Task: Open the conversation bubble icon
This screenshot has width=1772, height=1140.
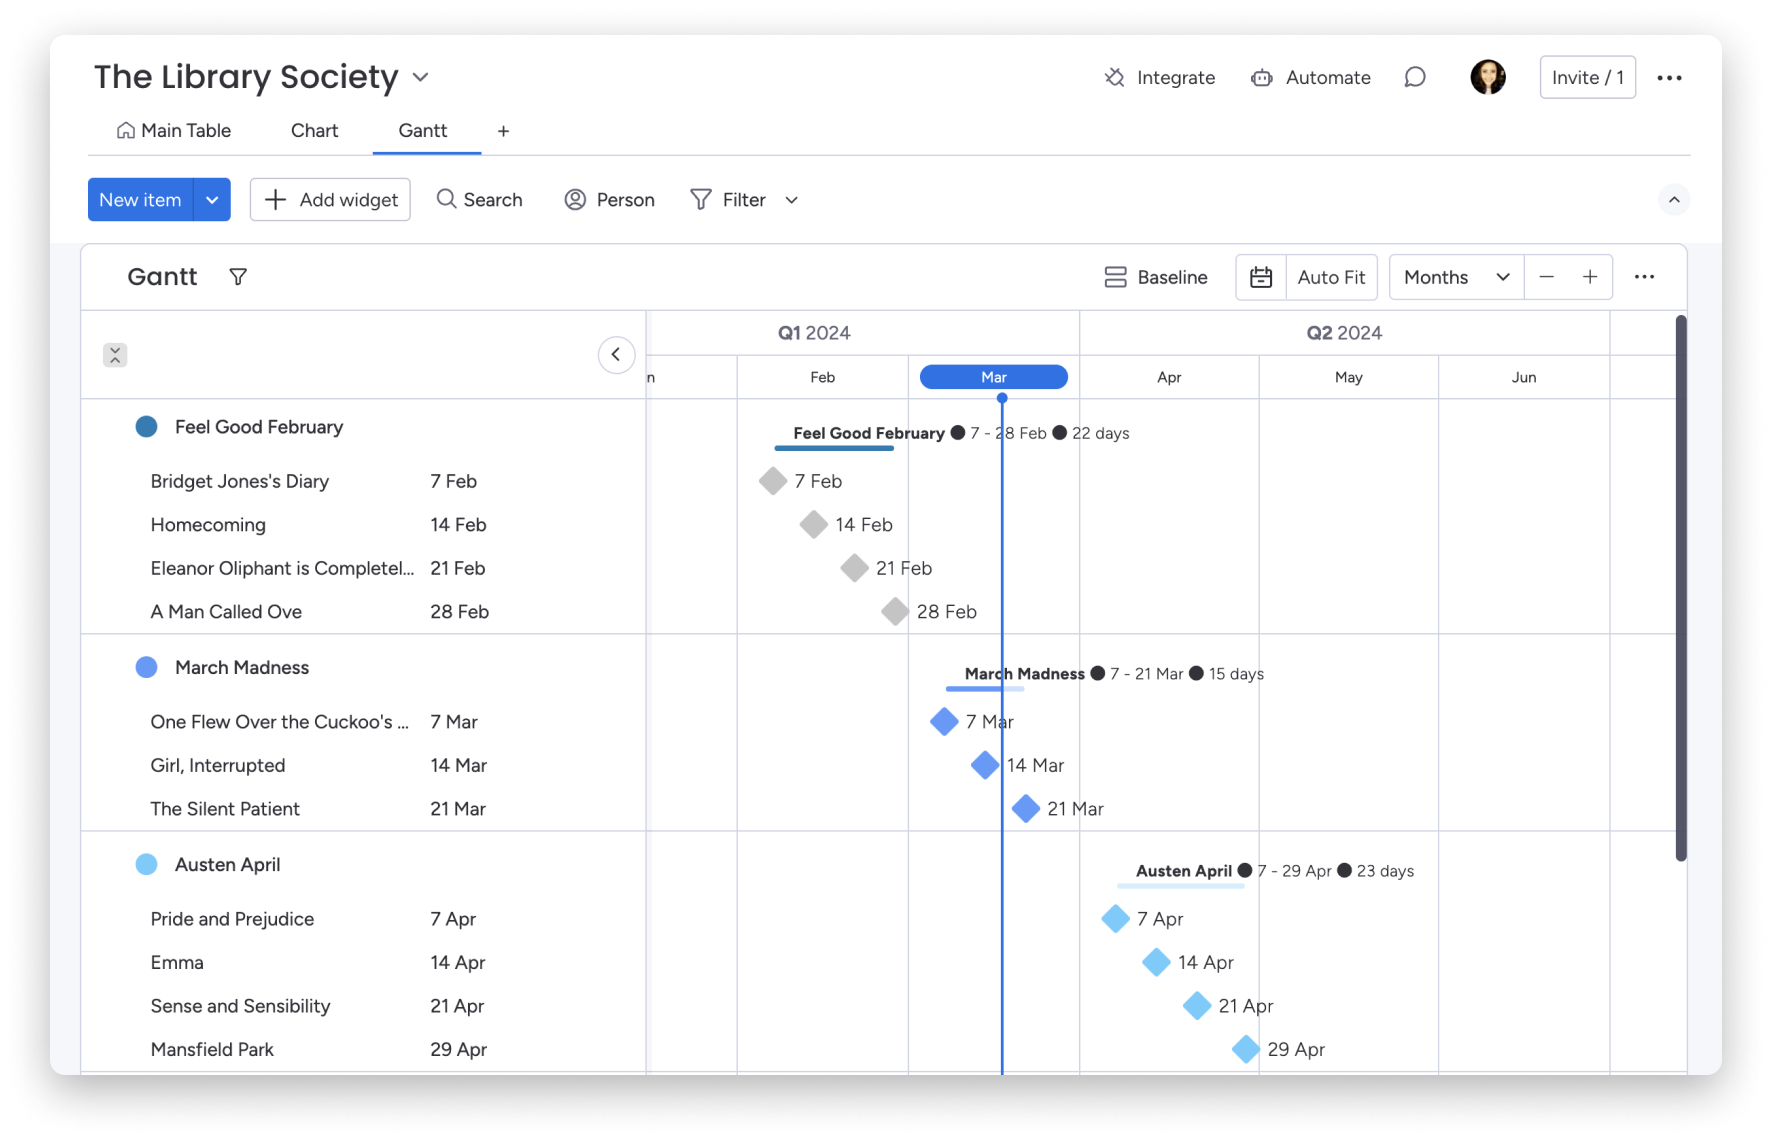Action: [x=1414, y=77]
